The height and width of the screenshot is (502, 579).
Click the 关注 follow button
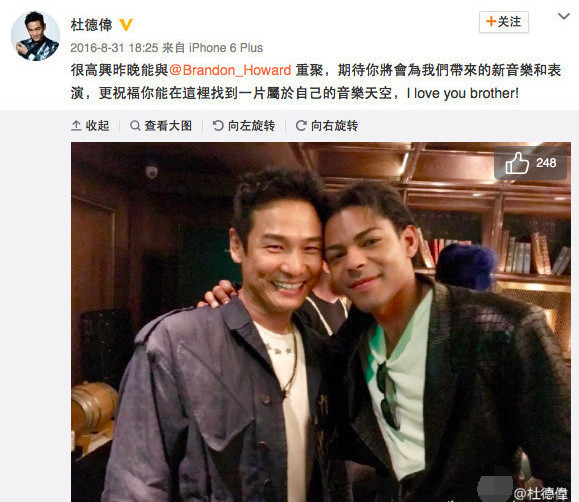click(504, 22)
